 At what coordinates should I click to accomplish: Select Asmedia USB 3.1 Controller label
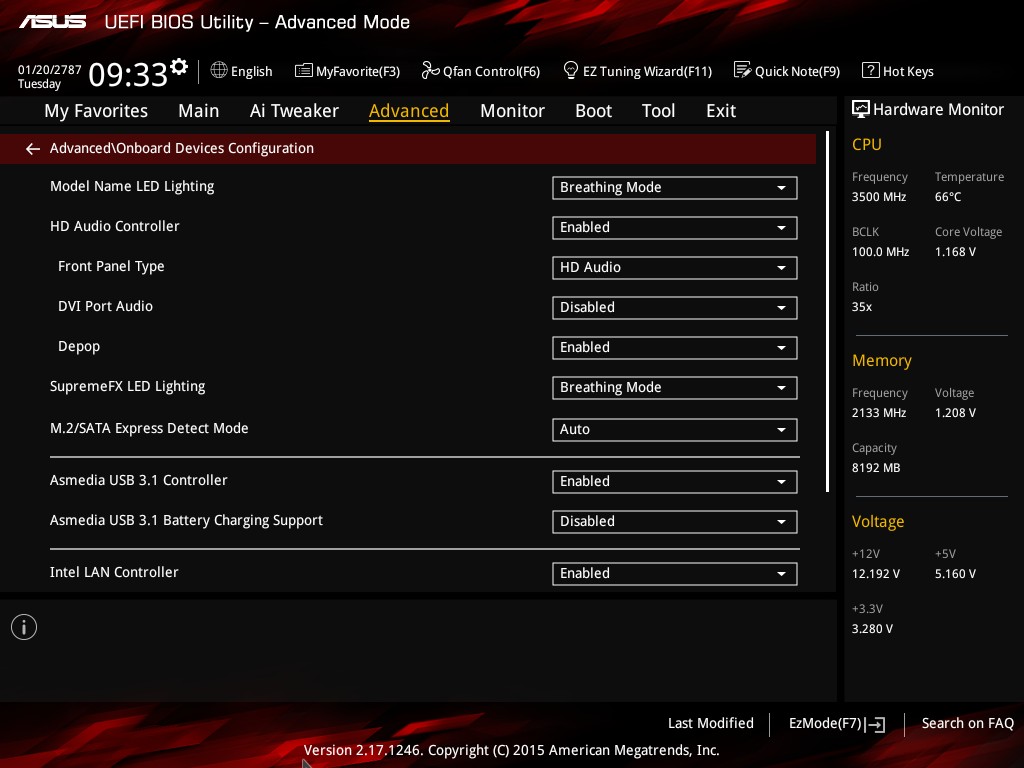pos(138,480)
